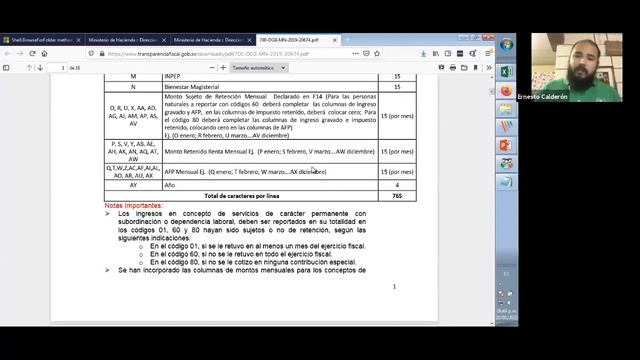The height and width of the screenshot is (360, 640).
Task: Go back to previous page in Firefox
Action: [7, 53]
